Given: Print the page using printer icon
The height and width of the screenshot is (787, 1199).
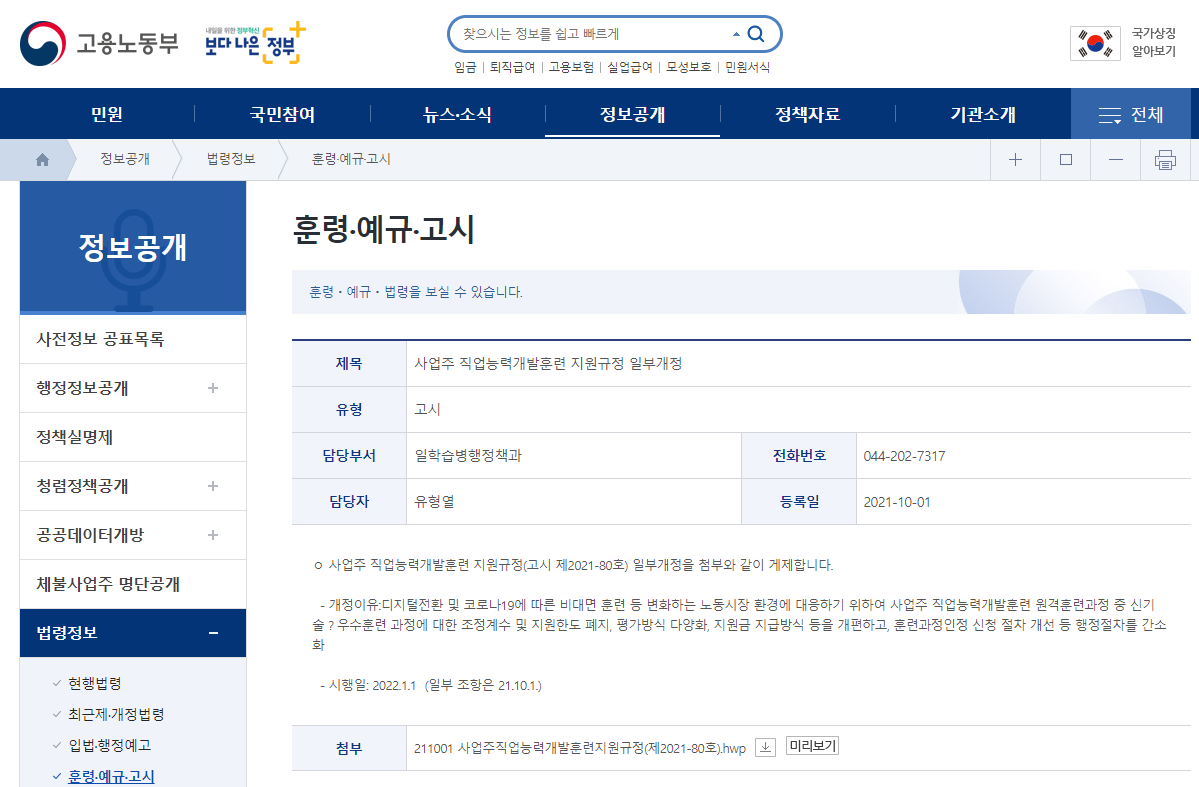Looking at the screenshot, I should point(1165,160).
